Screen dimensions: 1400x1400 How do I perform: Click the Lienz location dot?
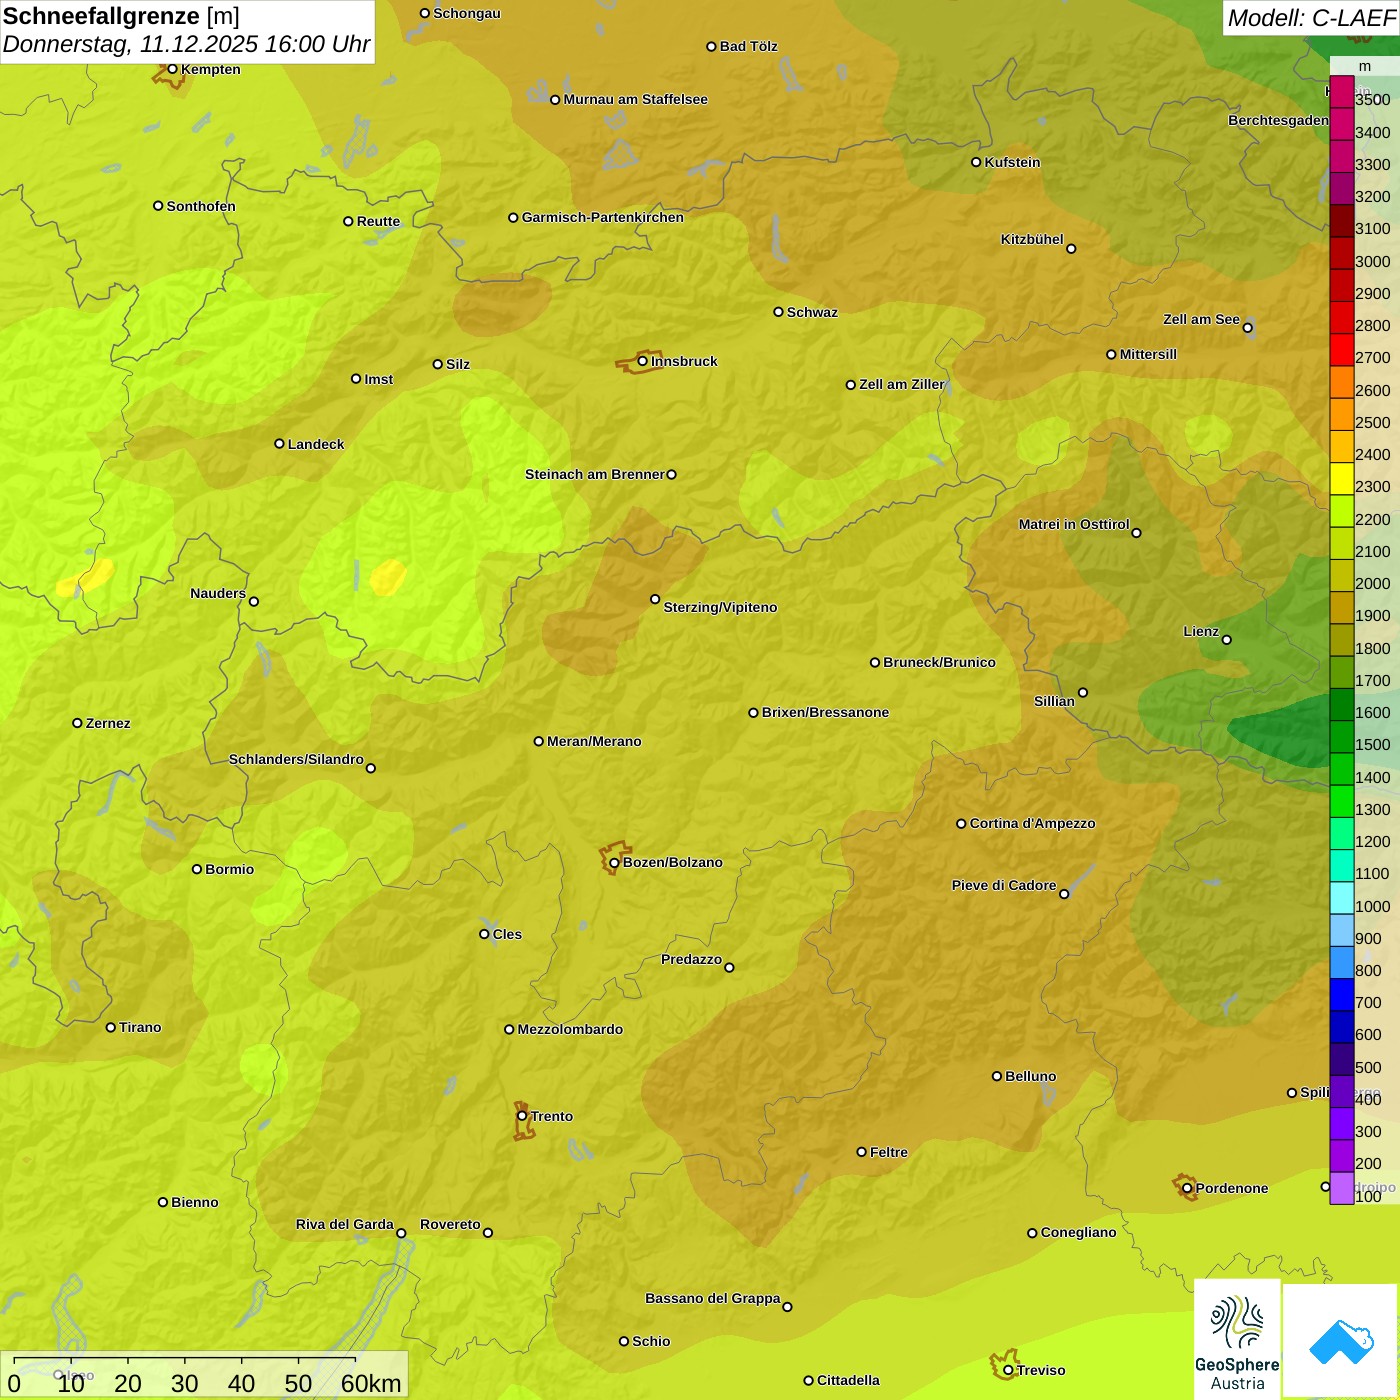pyautogui.click(x=1227, y=640)
